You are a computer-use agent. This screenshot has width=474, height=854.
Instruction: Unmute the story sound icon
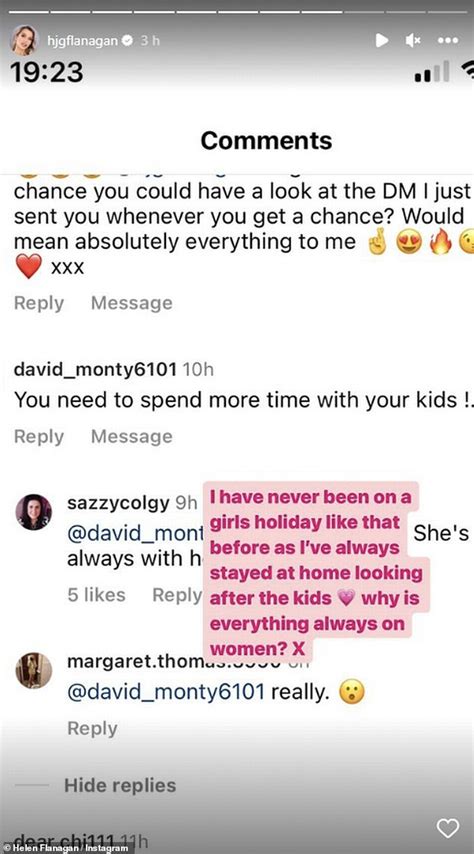tap(414, 40)
